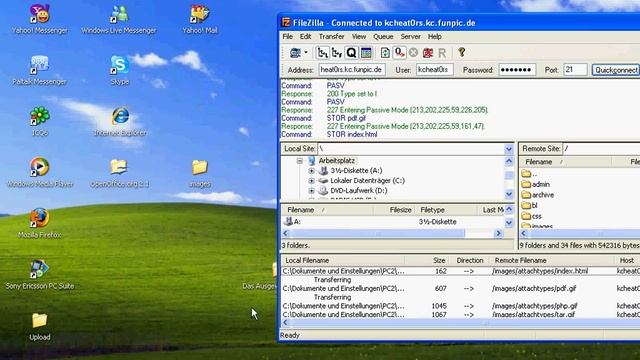Sort local list by Filetype column
640x360 pixels.
447,210
